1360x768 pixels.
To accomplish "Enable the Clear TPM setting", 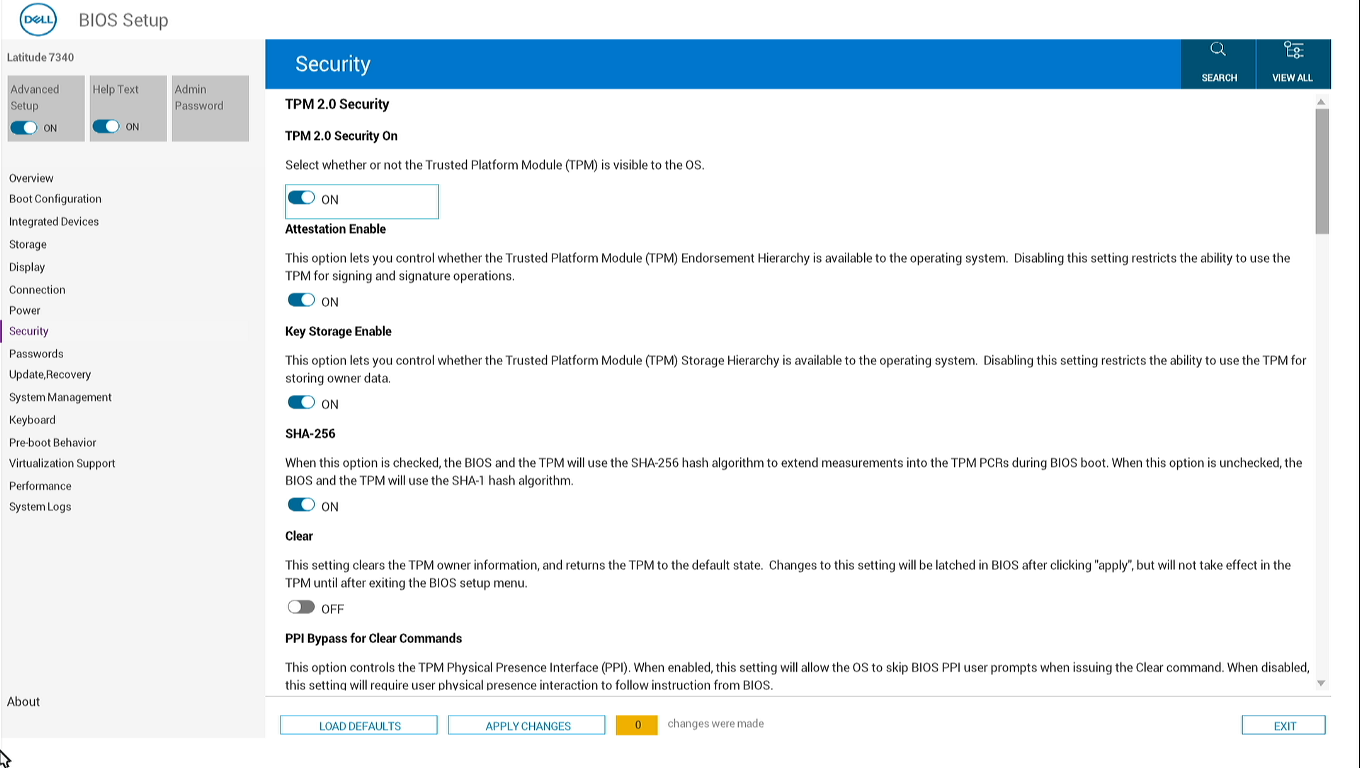I will (x=301, y=606).
